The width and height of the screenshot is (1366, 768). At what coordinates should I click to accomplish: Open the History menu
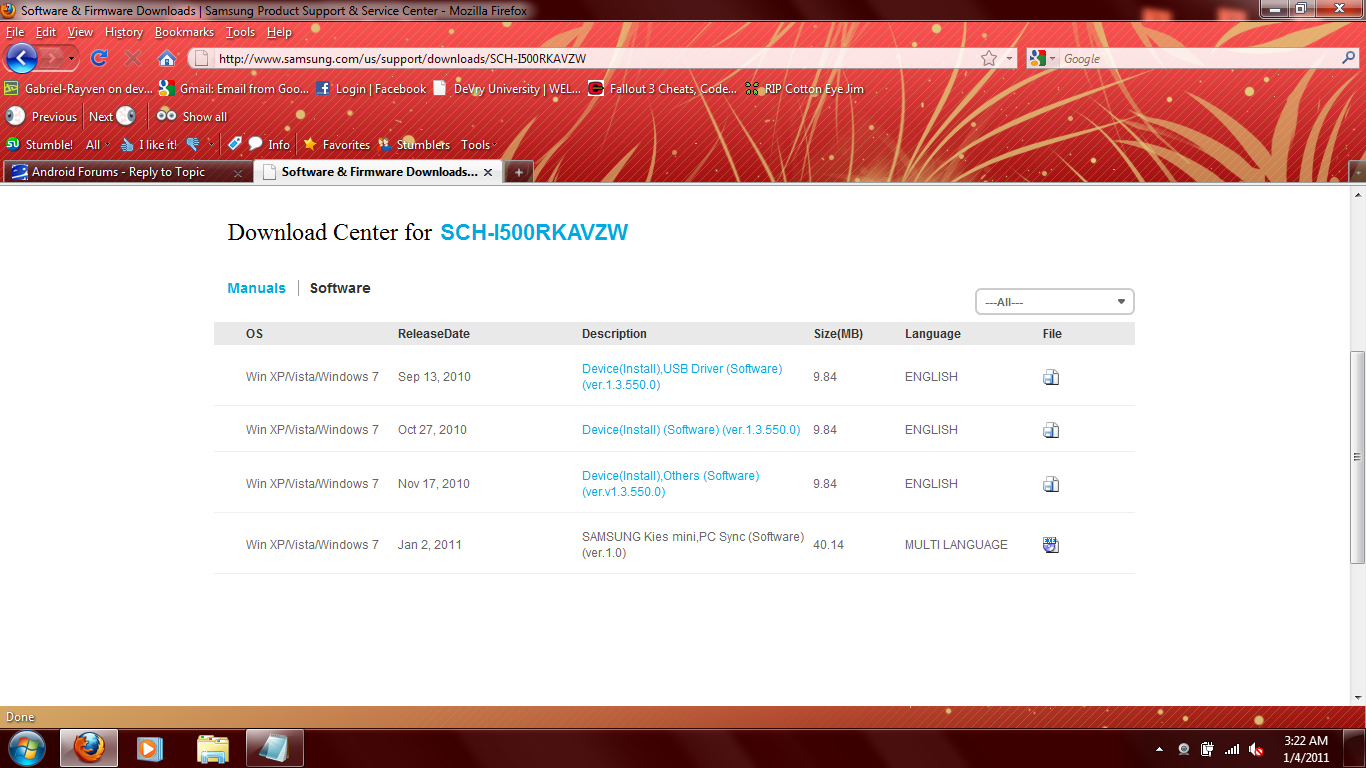tap(124, 32)
